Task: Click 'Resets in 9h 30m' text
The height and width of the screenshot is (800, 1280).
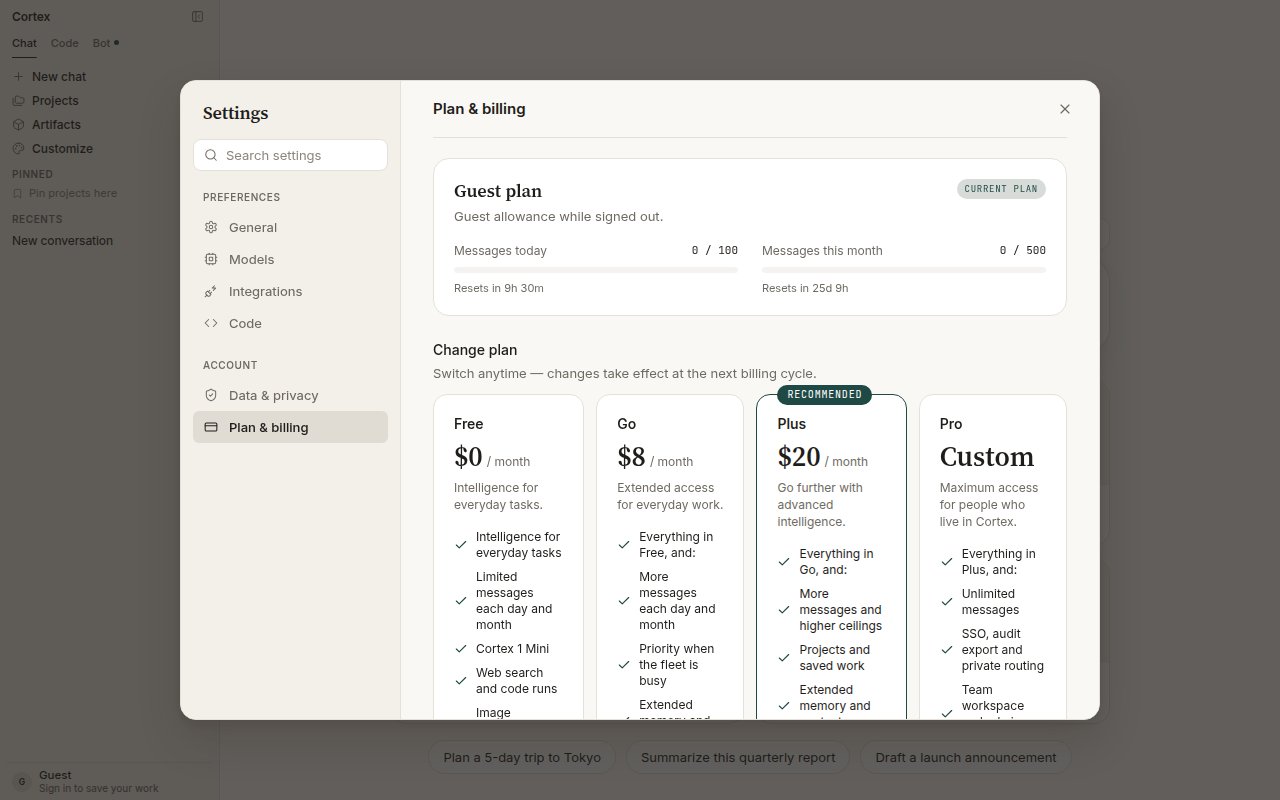Action: pyautogui.click(x=499, y=288)
